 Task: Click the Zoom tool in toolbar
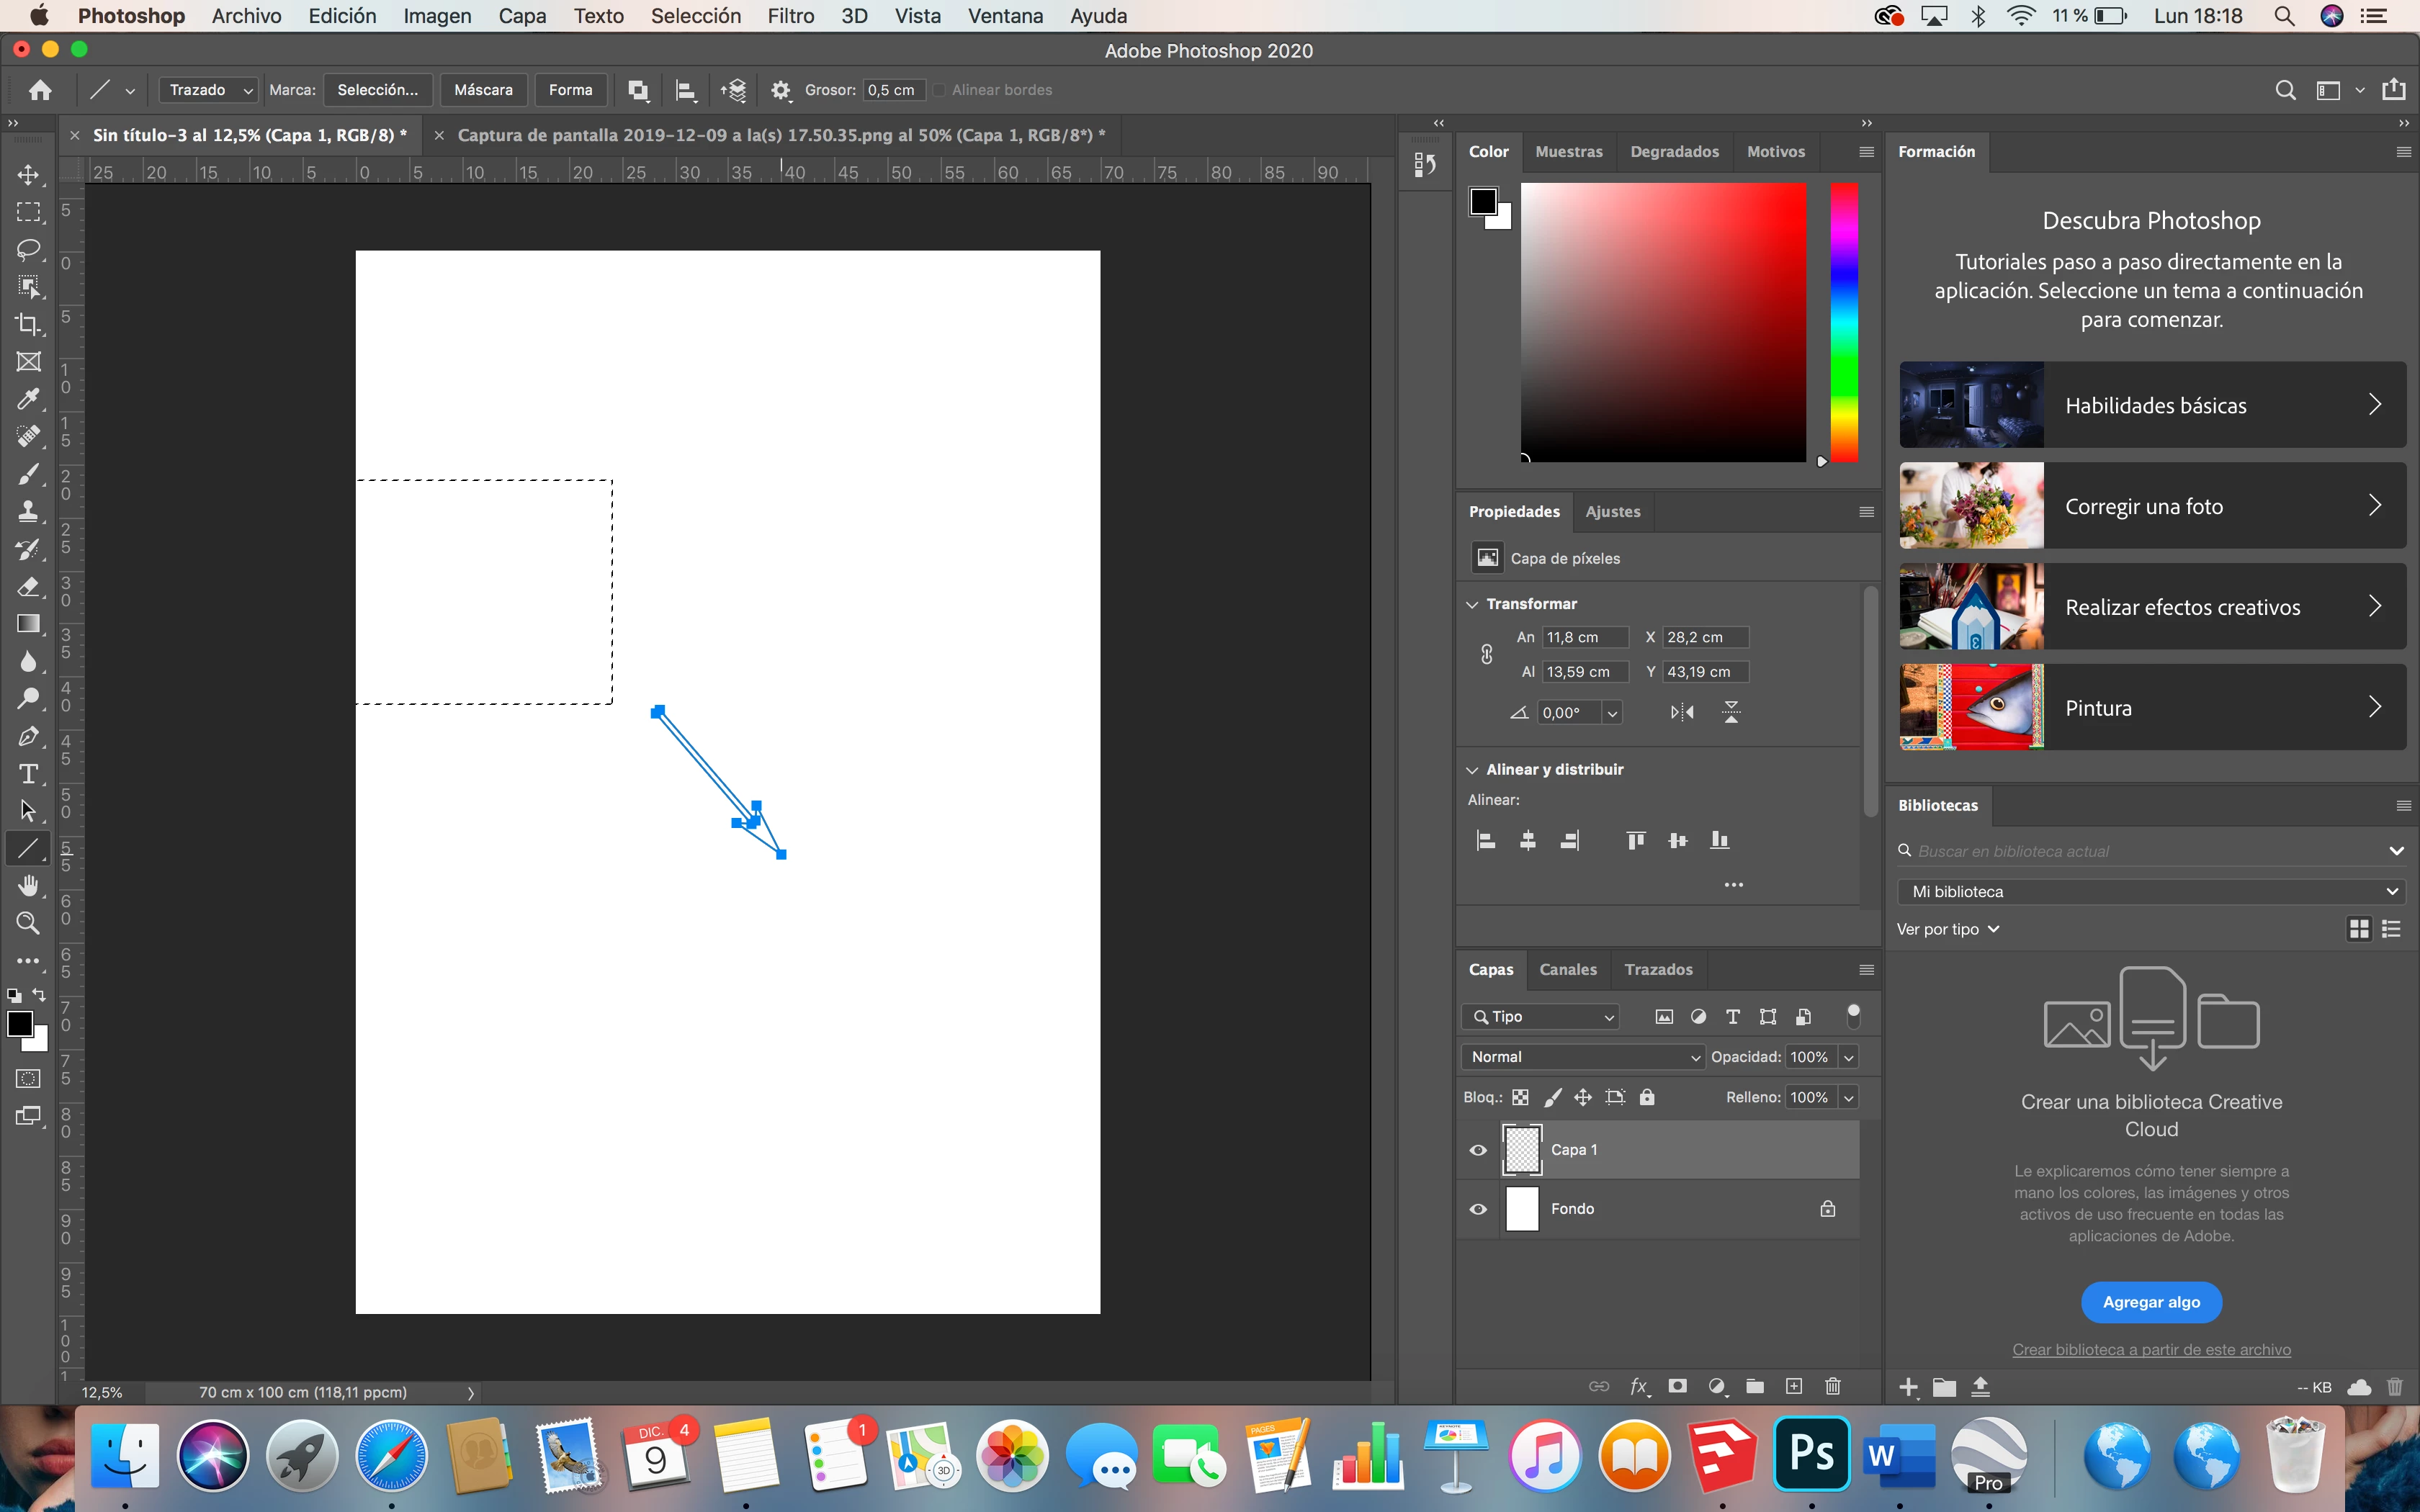[x=28, y=923]
